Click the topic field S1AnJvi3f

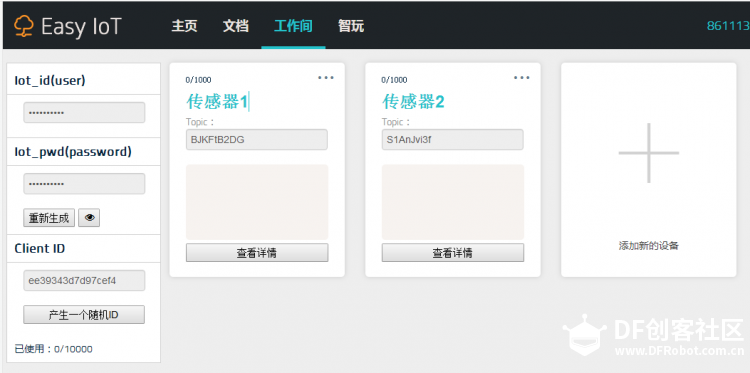pos(452,140)
